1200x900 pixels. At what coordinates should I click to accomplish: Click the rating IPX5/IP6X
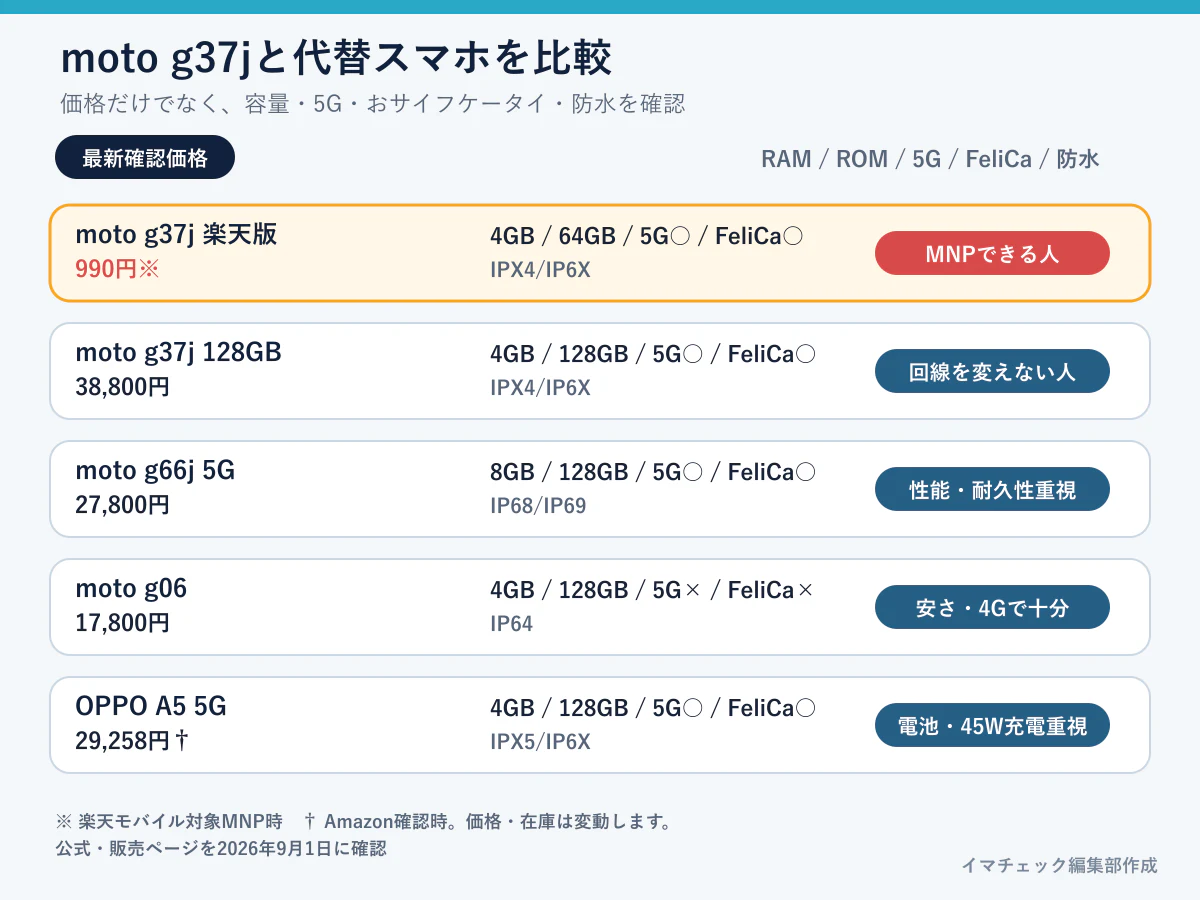pyautogui.click(x=540, y=742)
